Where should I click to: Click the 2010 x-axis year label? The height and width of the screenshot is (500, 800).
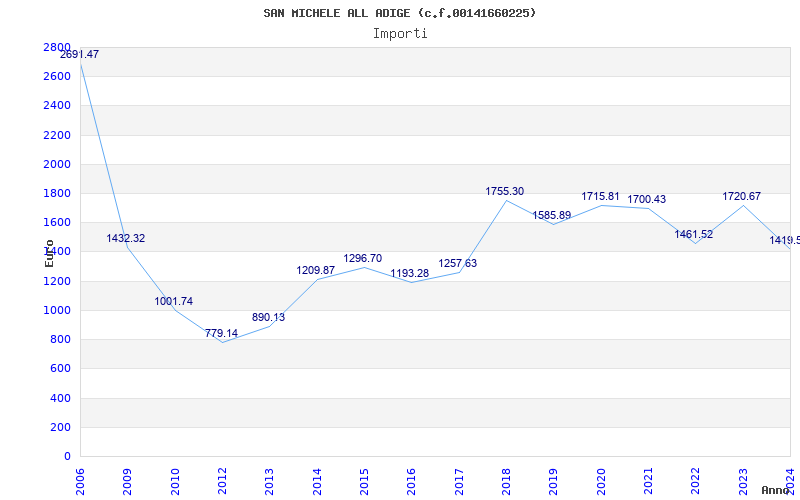coord(175,482)
